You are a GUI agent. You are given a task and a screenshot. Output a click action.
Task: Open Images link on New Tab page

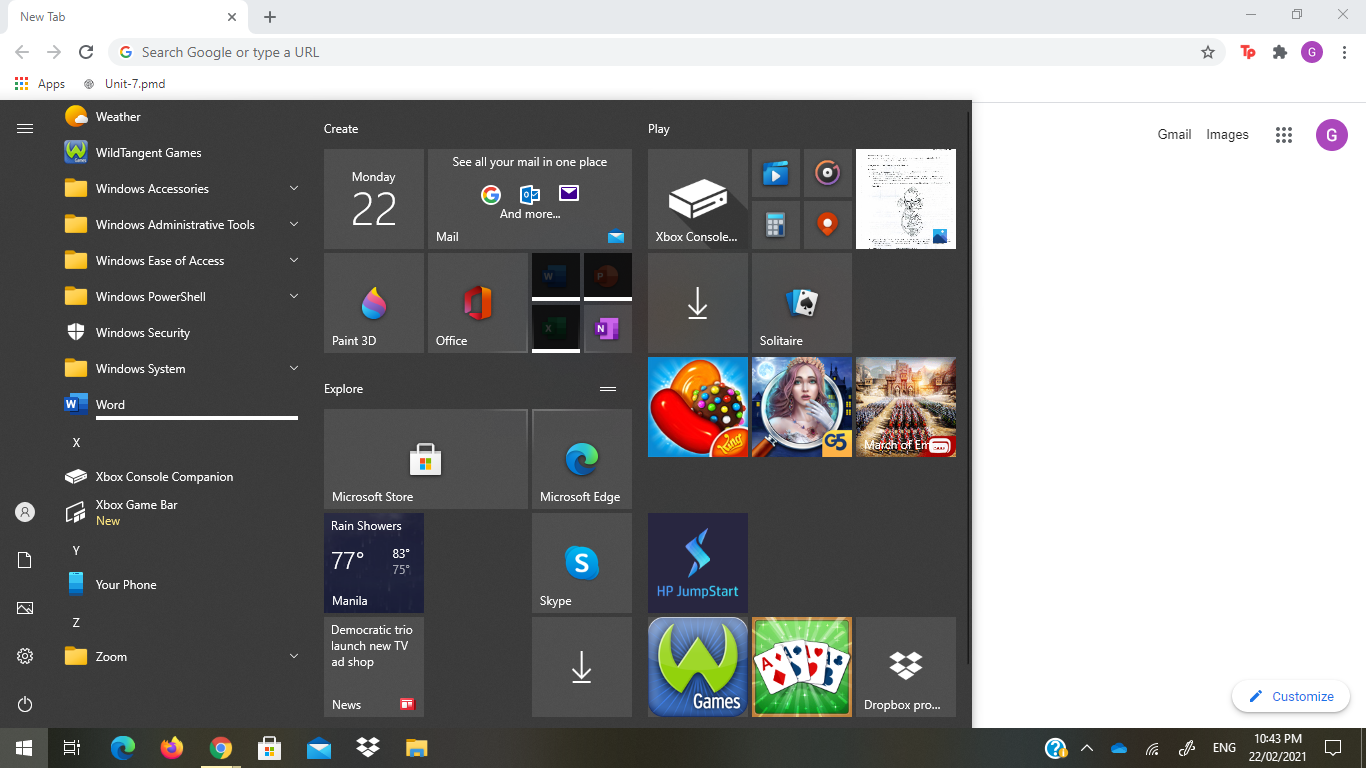(x=1228, y=135)
